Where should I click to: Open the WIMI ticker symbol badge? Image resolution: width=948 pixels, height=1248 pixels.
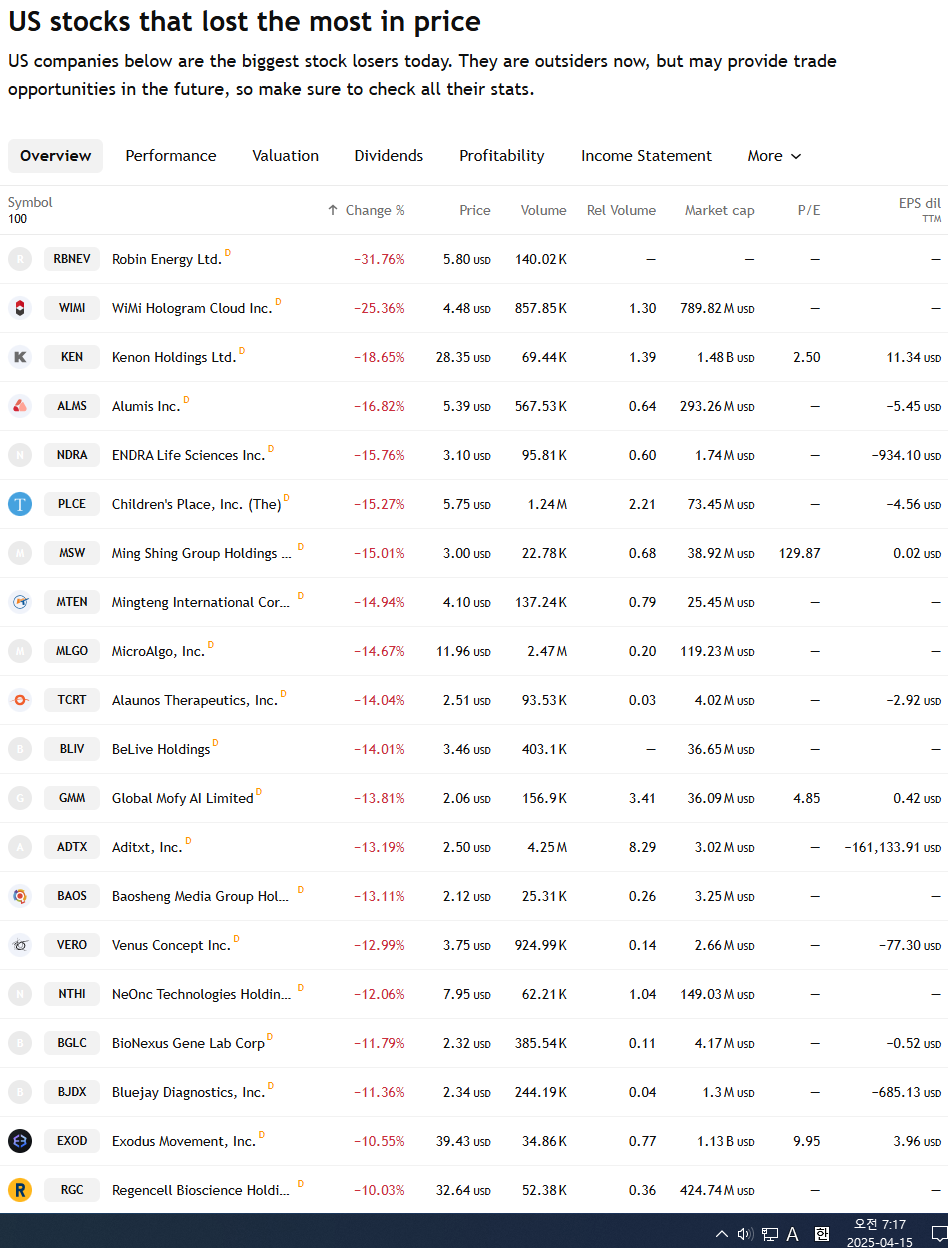click(72, 308)
